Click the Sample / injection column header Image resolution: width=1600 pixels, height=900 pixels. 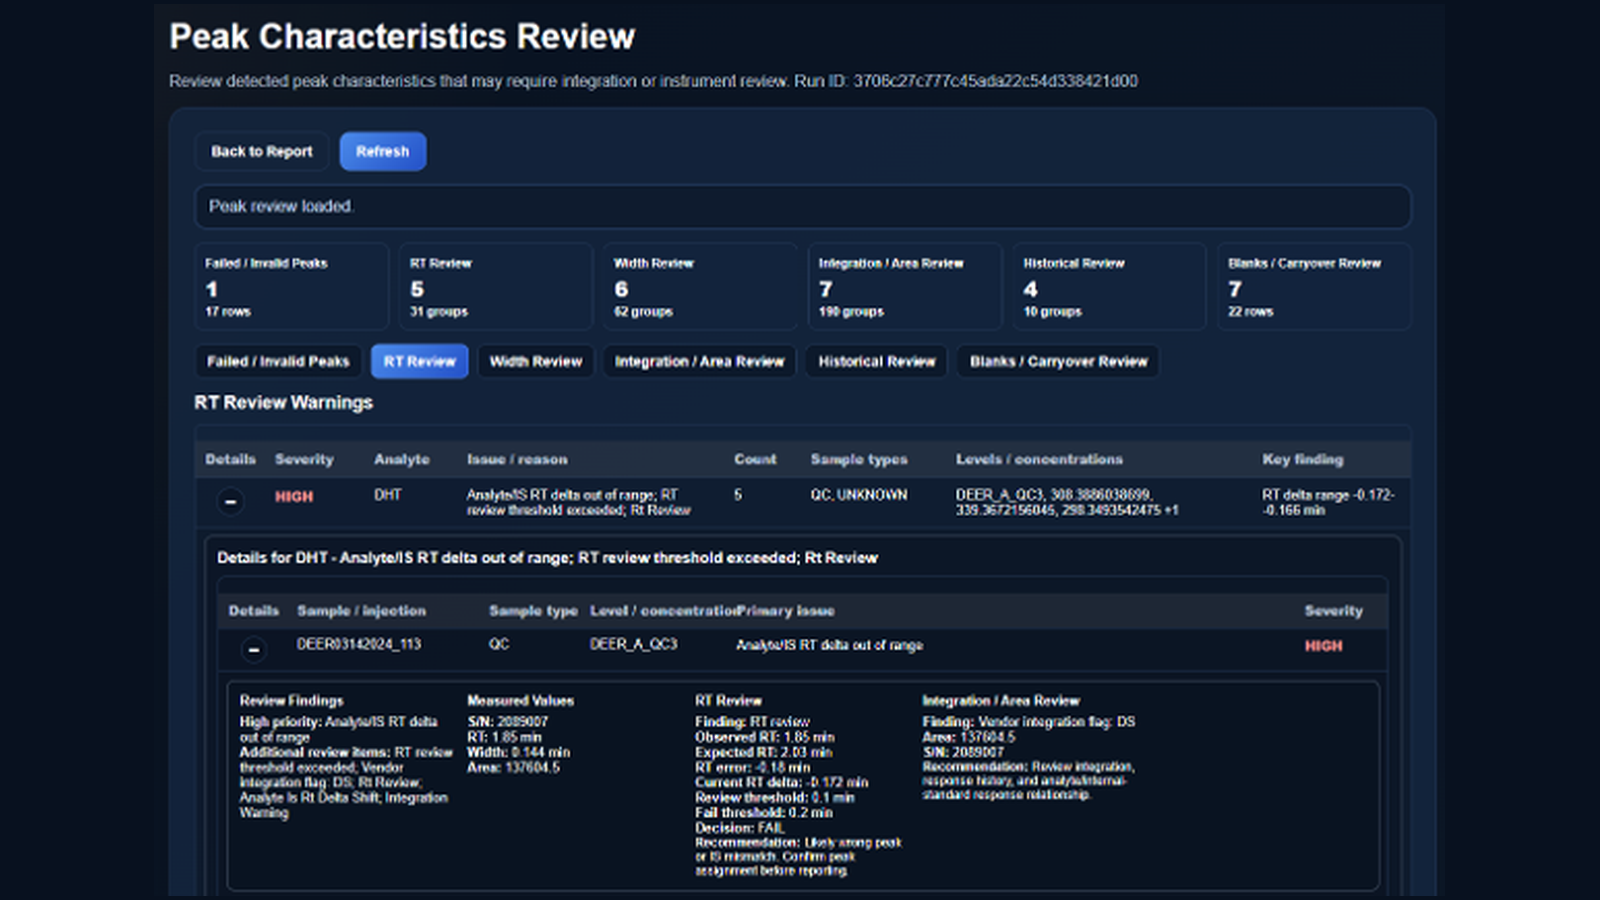[x=361, y=610]
